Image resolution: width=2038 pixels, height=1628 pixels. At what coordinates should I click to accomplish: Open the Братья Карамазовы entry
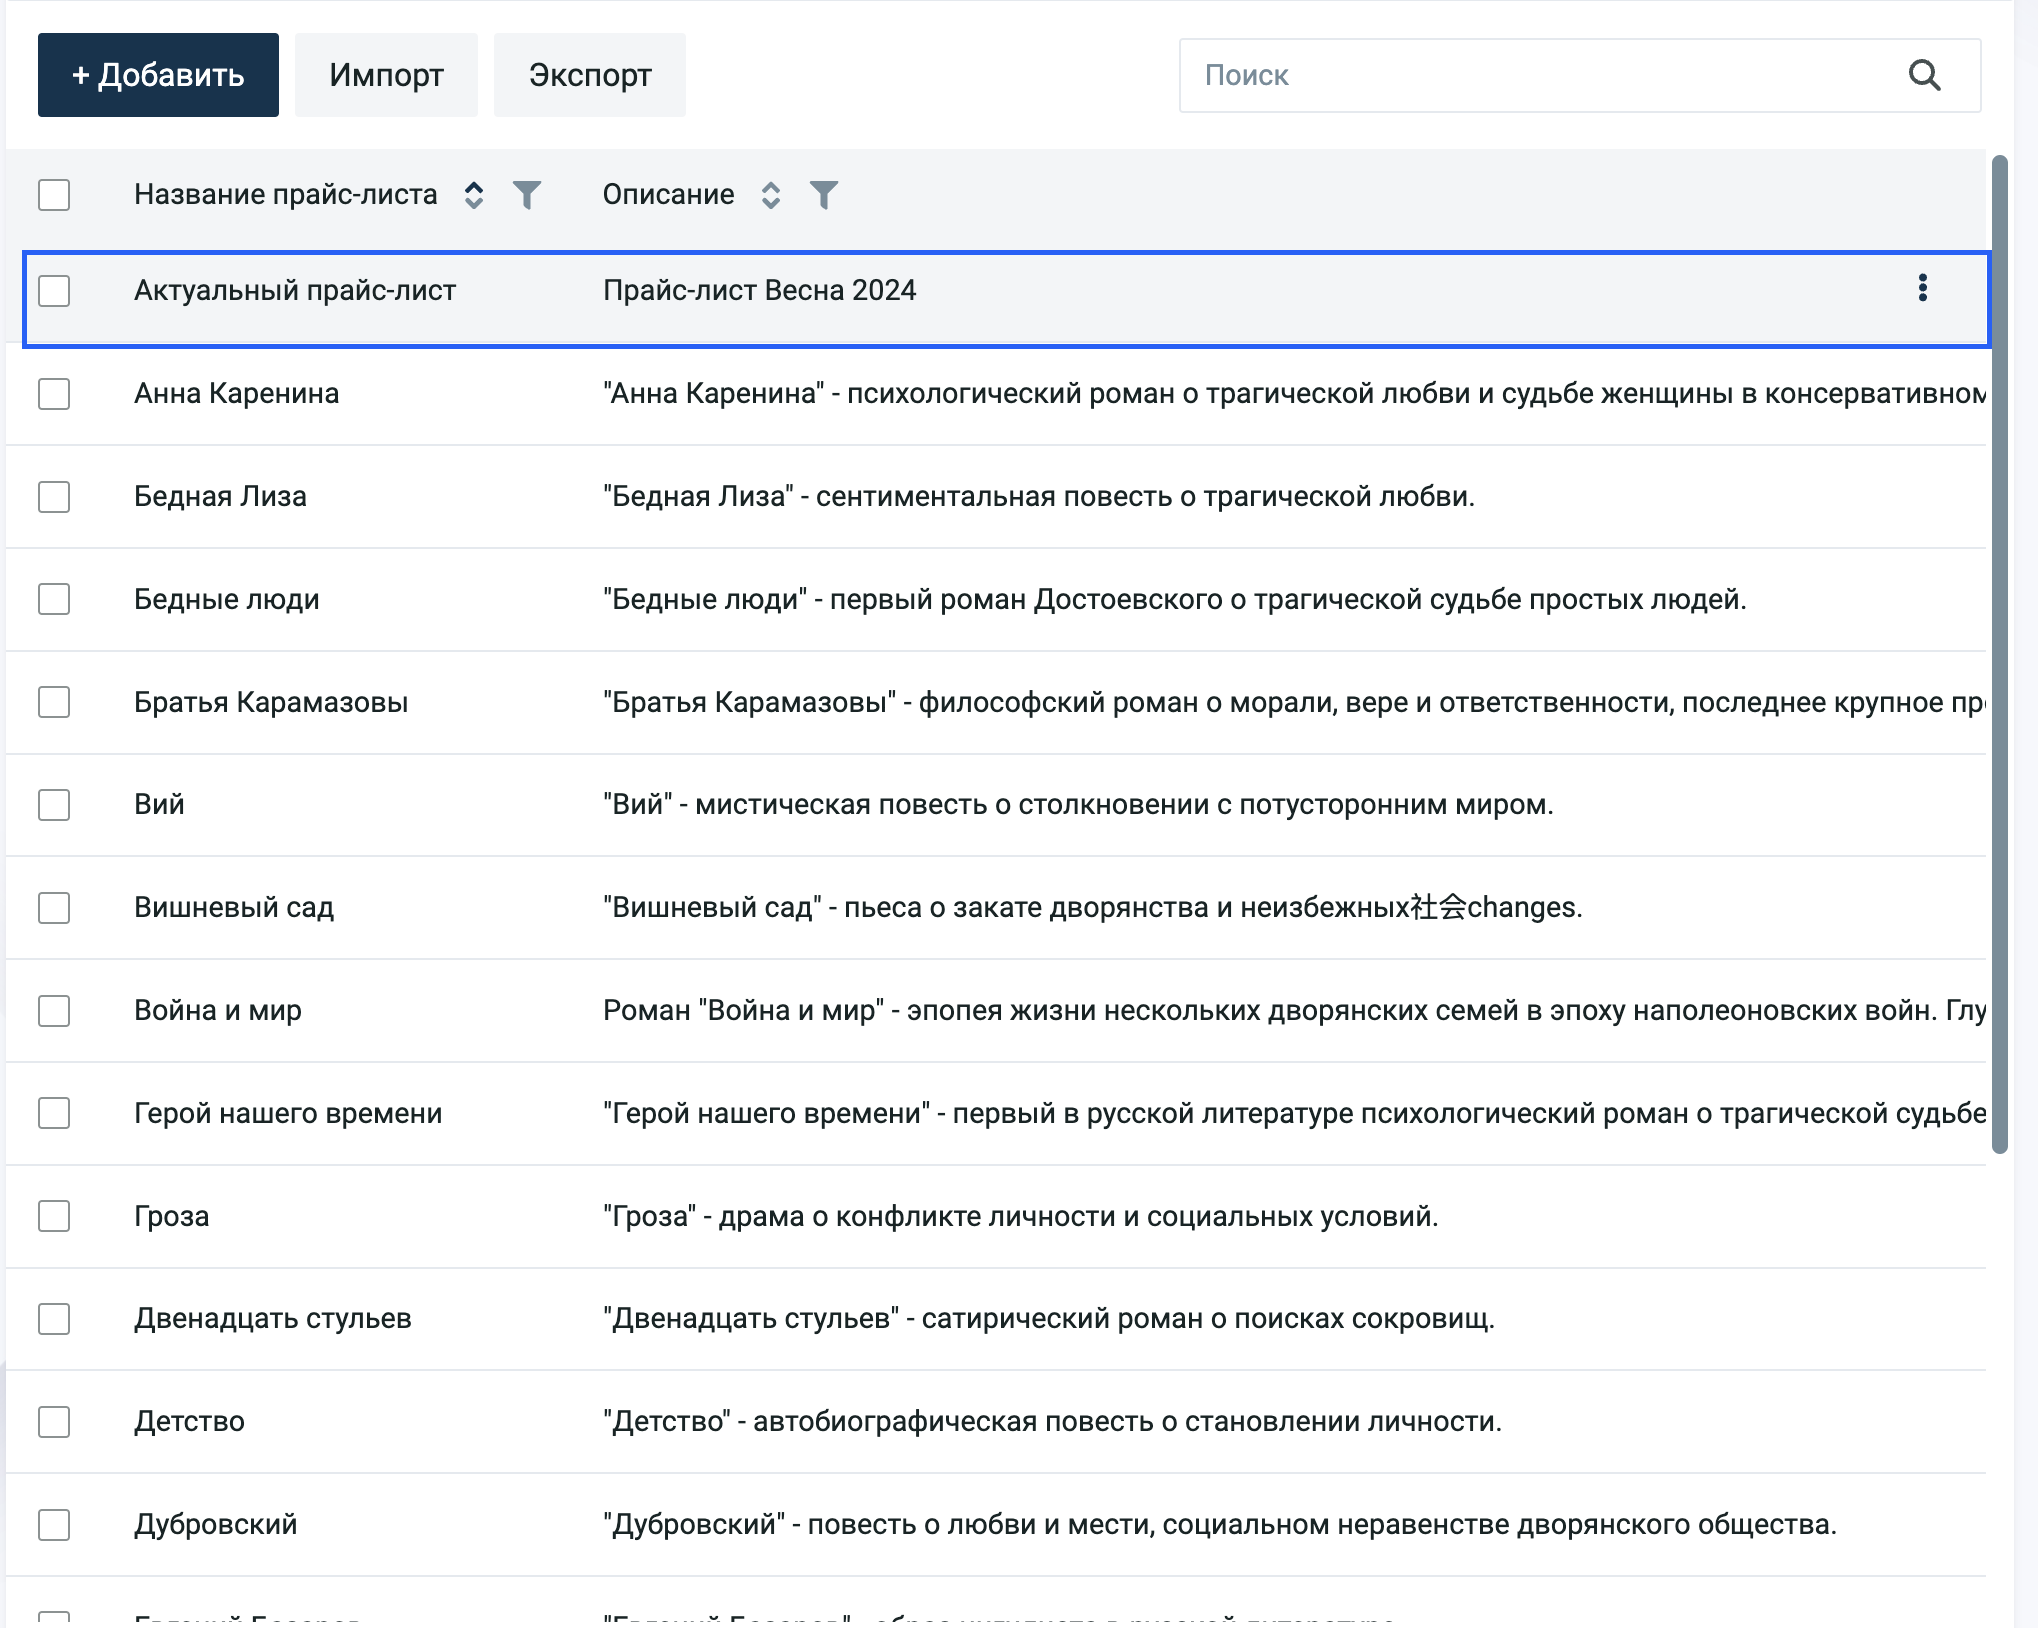(271, 702)
